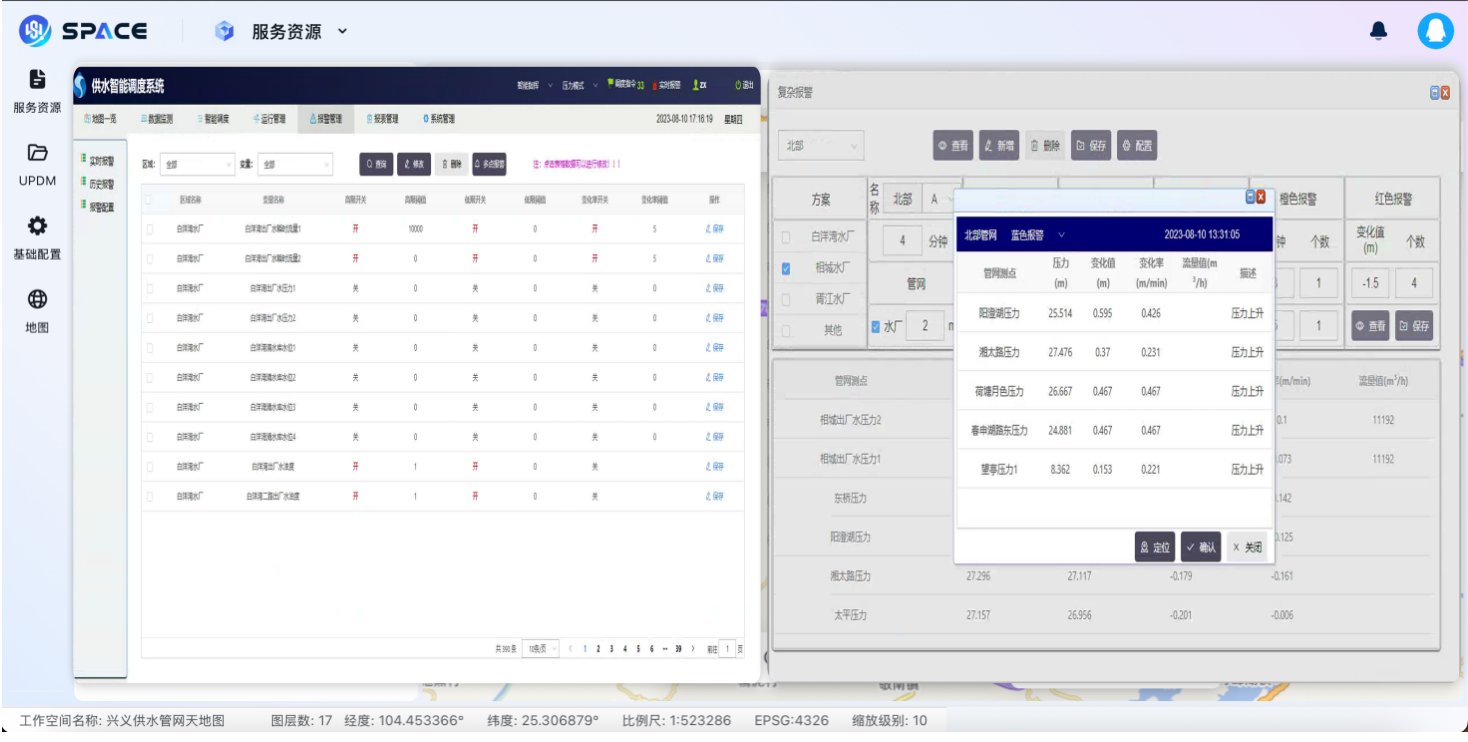Viewport: 1468px width, 742px height.
Task: Select 历史报警 in the left menu
Action: (x=98, y=184)
